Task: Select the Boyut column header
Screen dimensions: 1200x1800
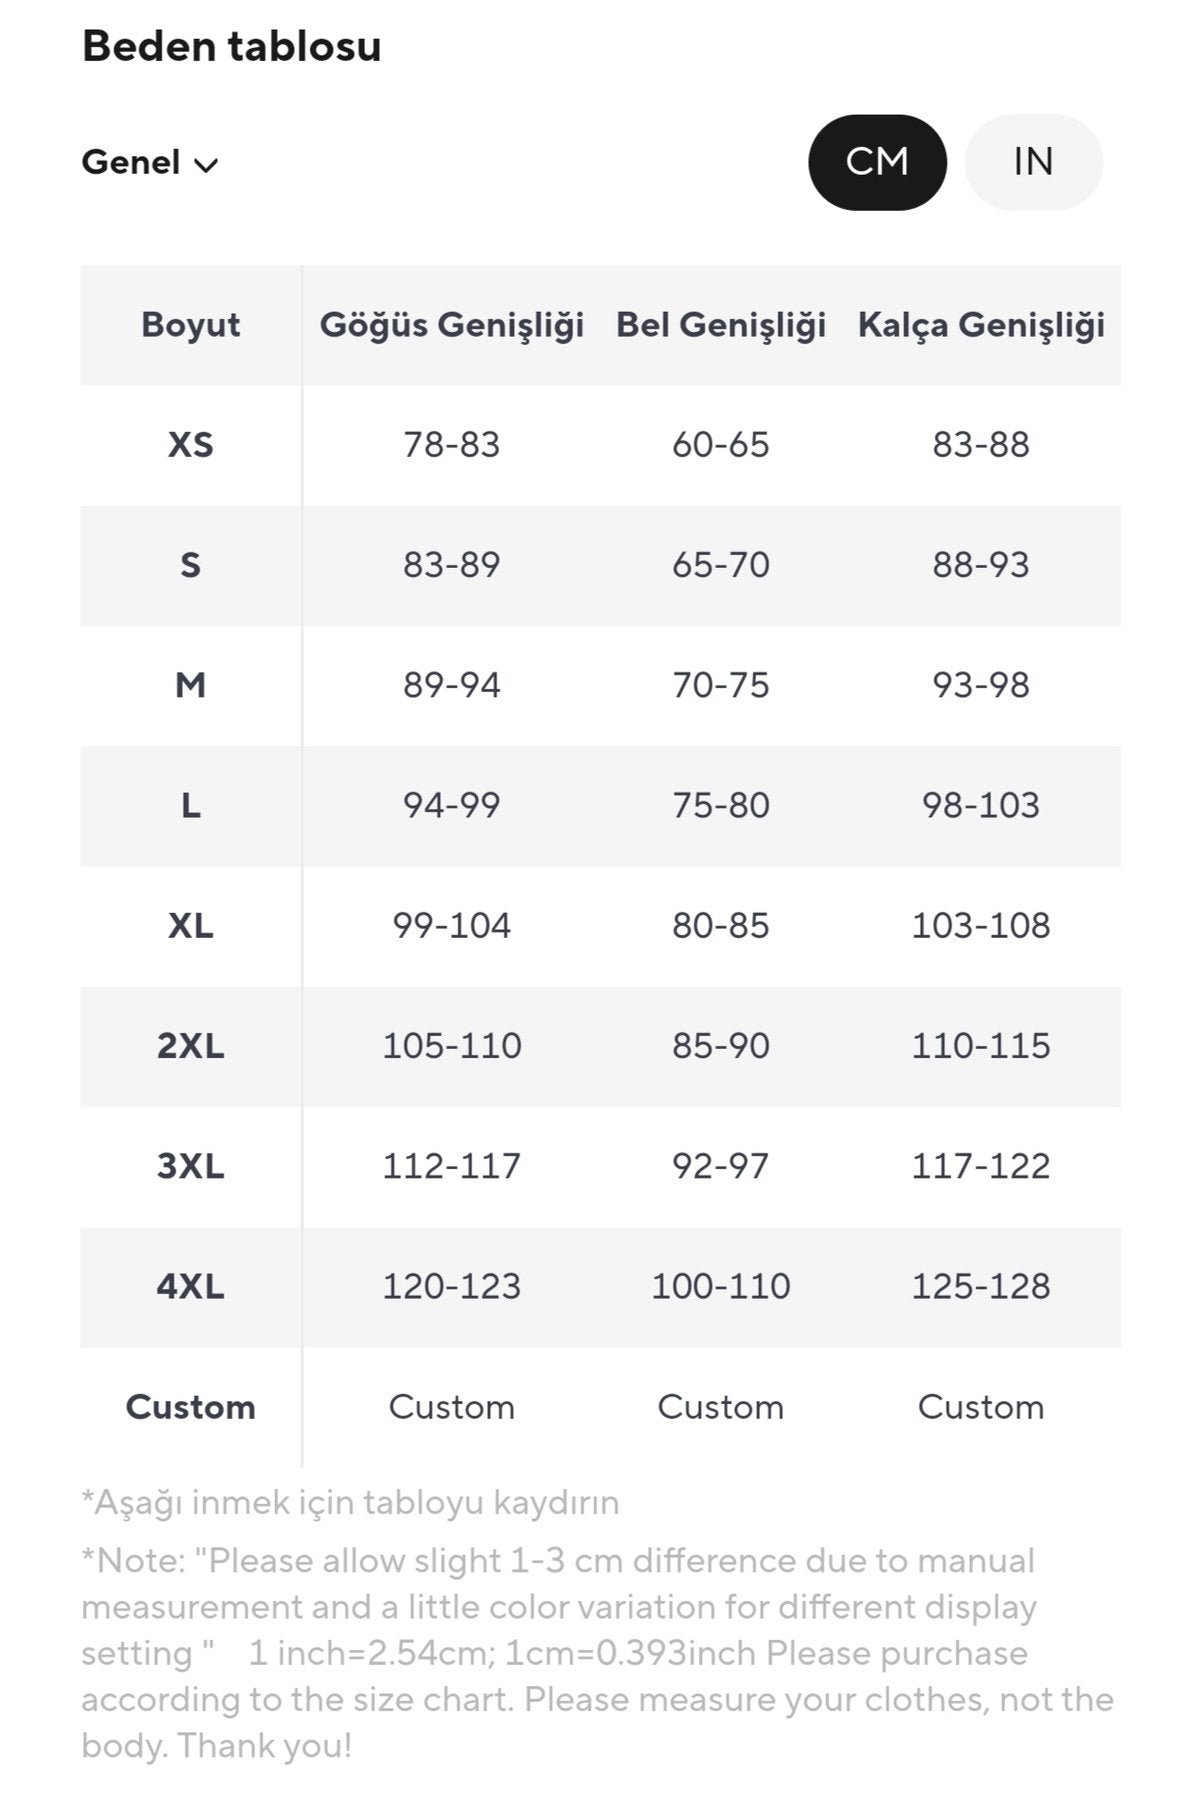Action: pos(190,325)
